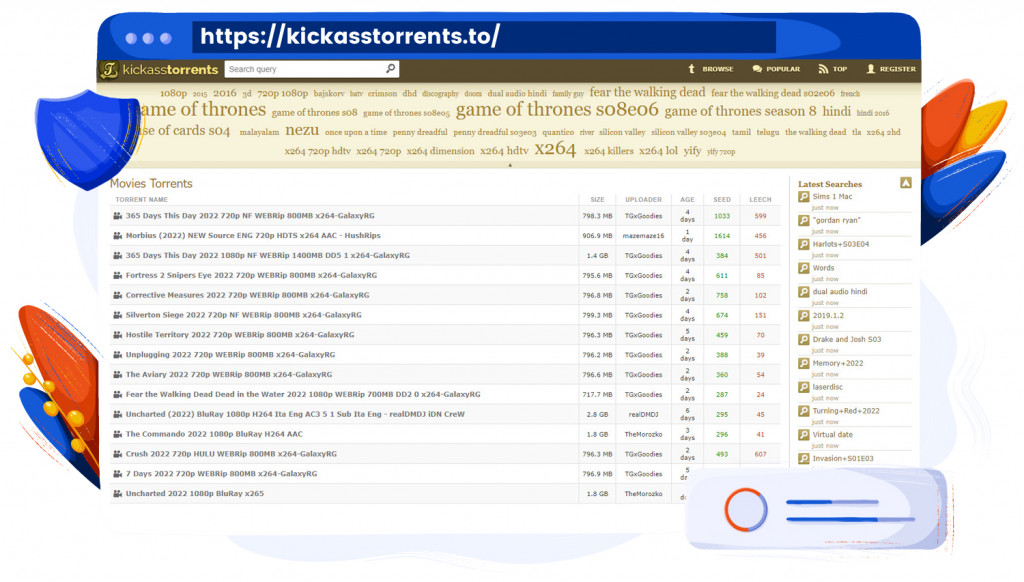This screenshot has width=1024, height=582.
Task: Collapse the tag cloud with small arrow
Action: (510, 165)
